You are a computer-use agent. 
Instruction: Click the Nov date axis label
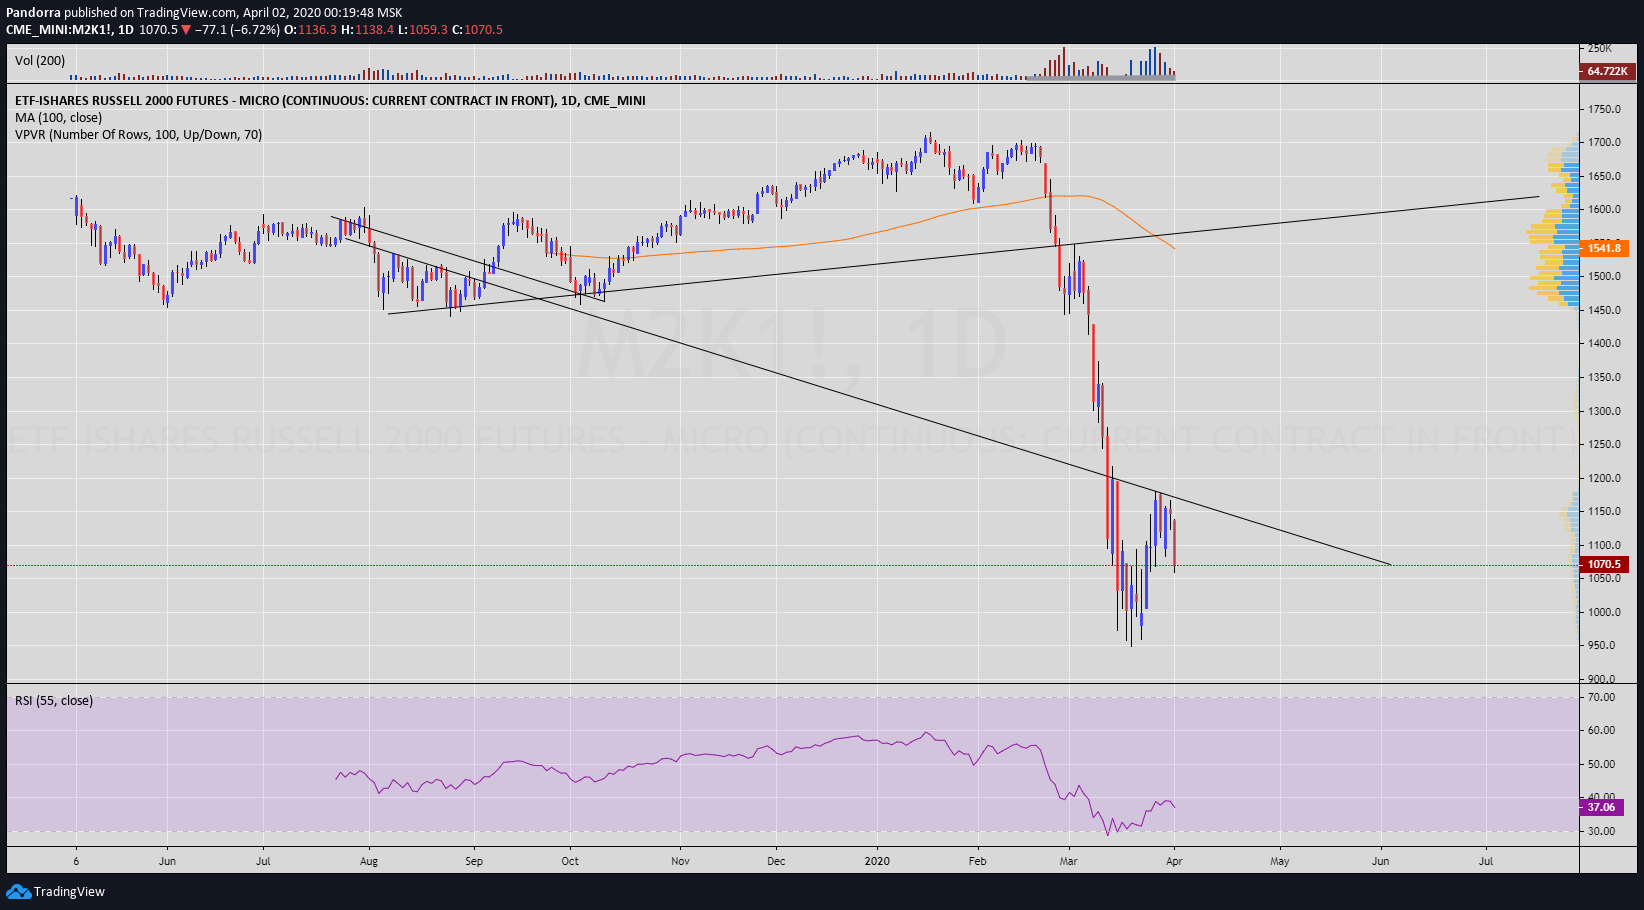(x=680, y=861)
